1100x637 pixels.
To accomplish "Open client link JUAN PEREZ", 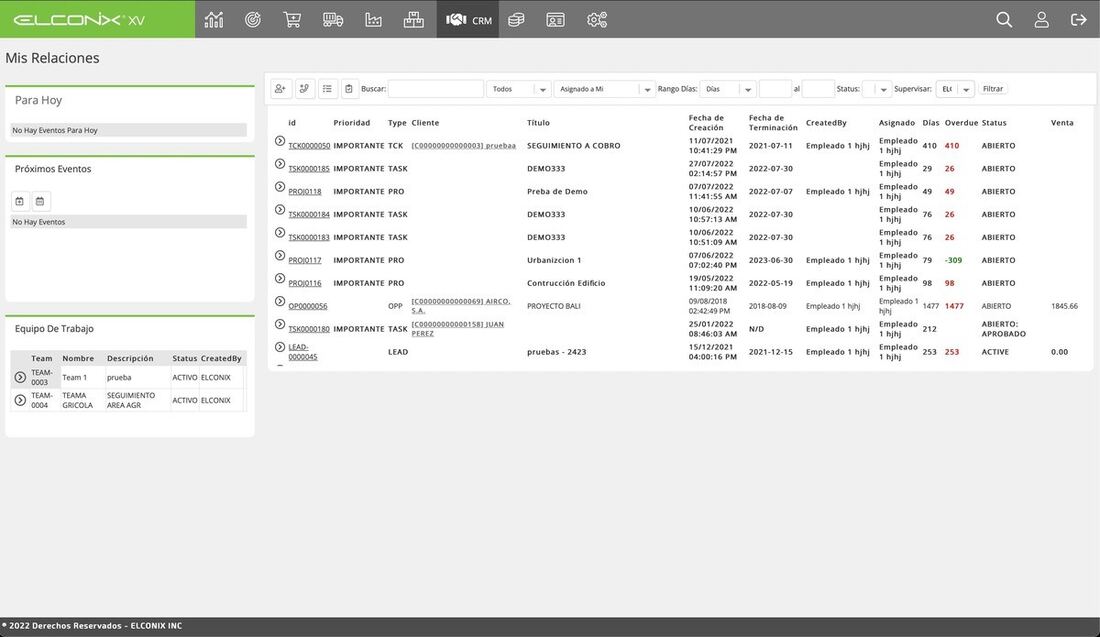I will coord(457,329).
